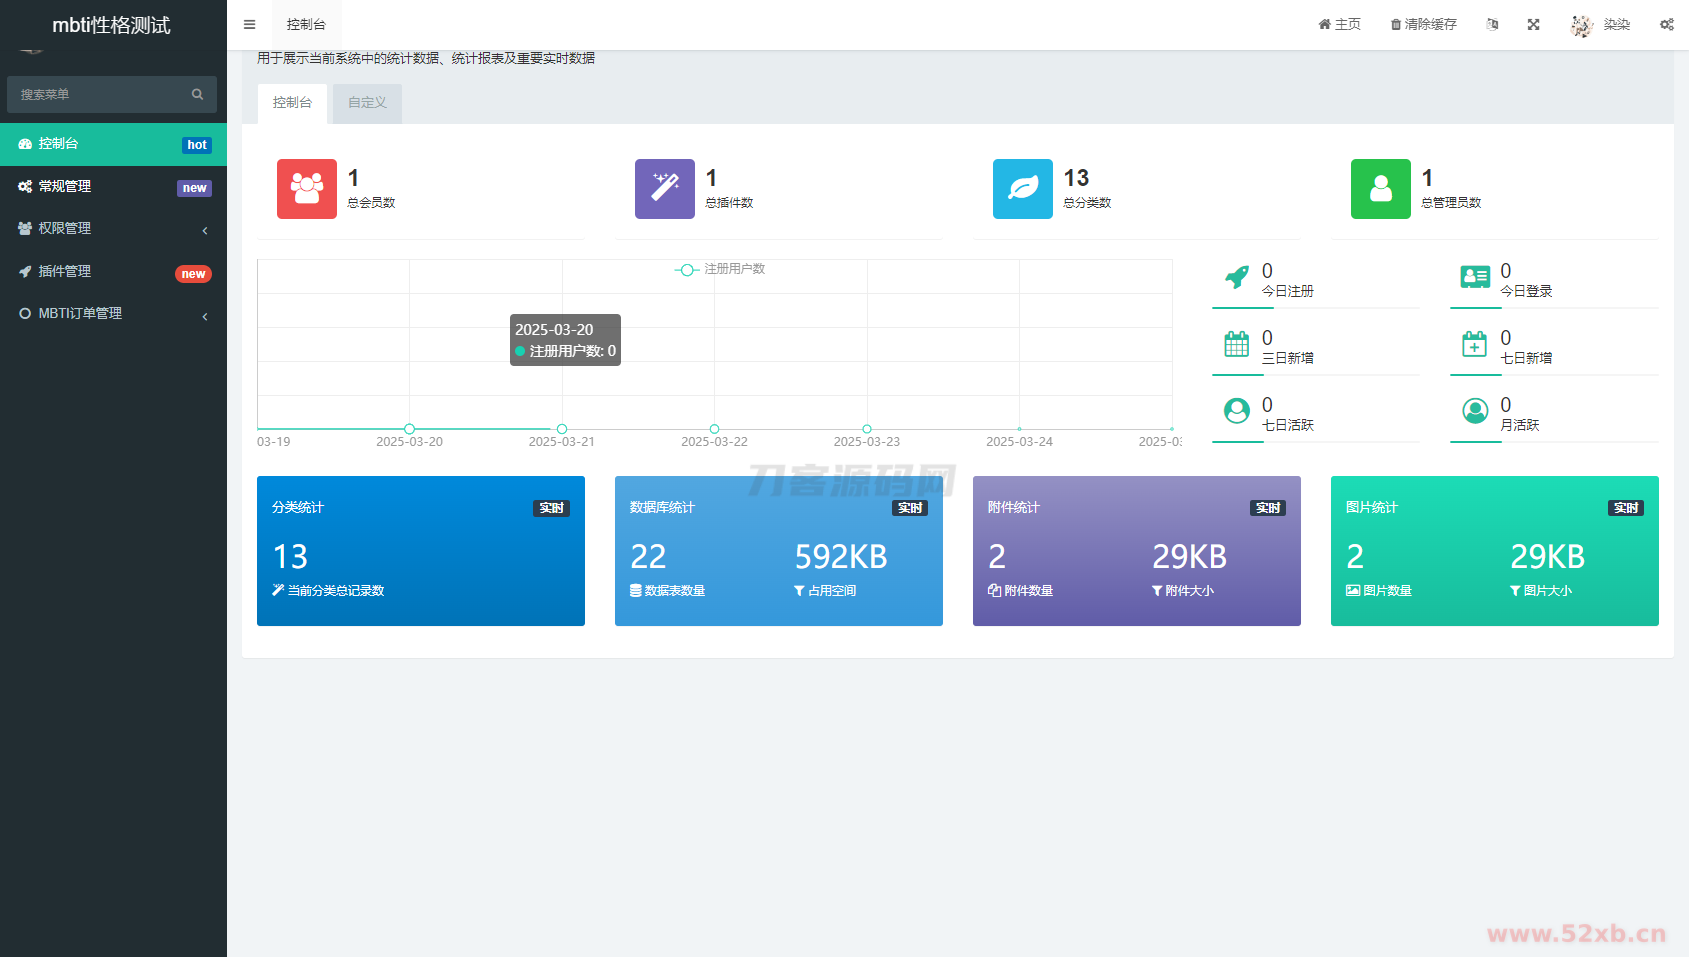Open 插件管理 in the sidebar
Viewport: 1689px width, 957px height.
tap(113, 272)
